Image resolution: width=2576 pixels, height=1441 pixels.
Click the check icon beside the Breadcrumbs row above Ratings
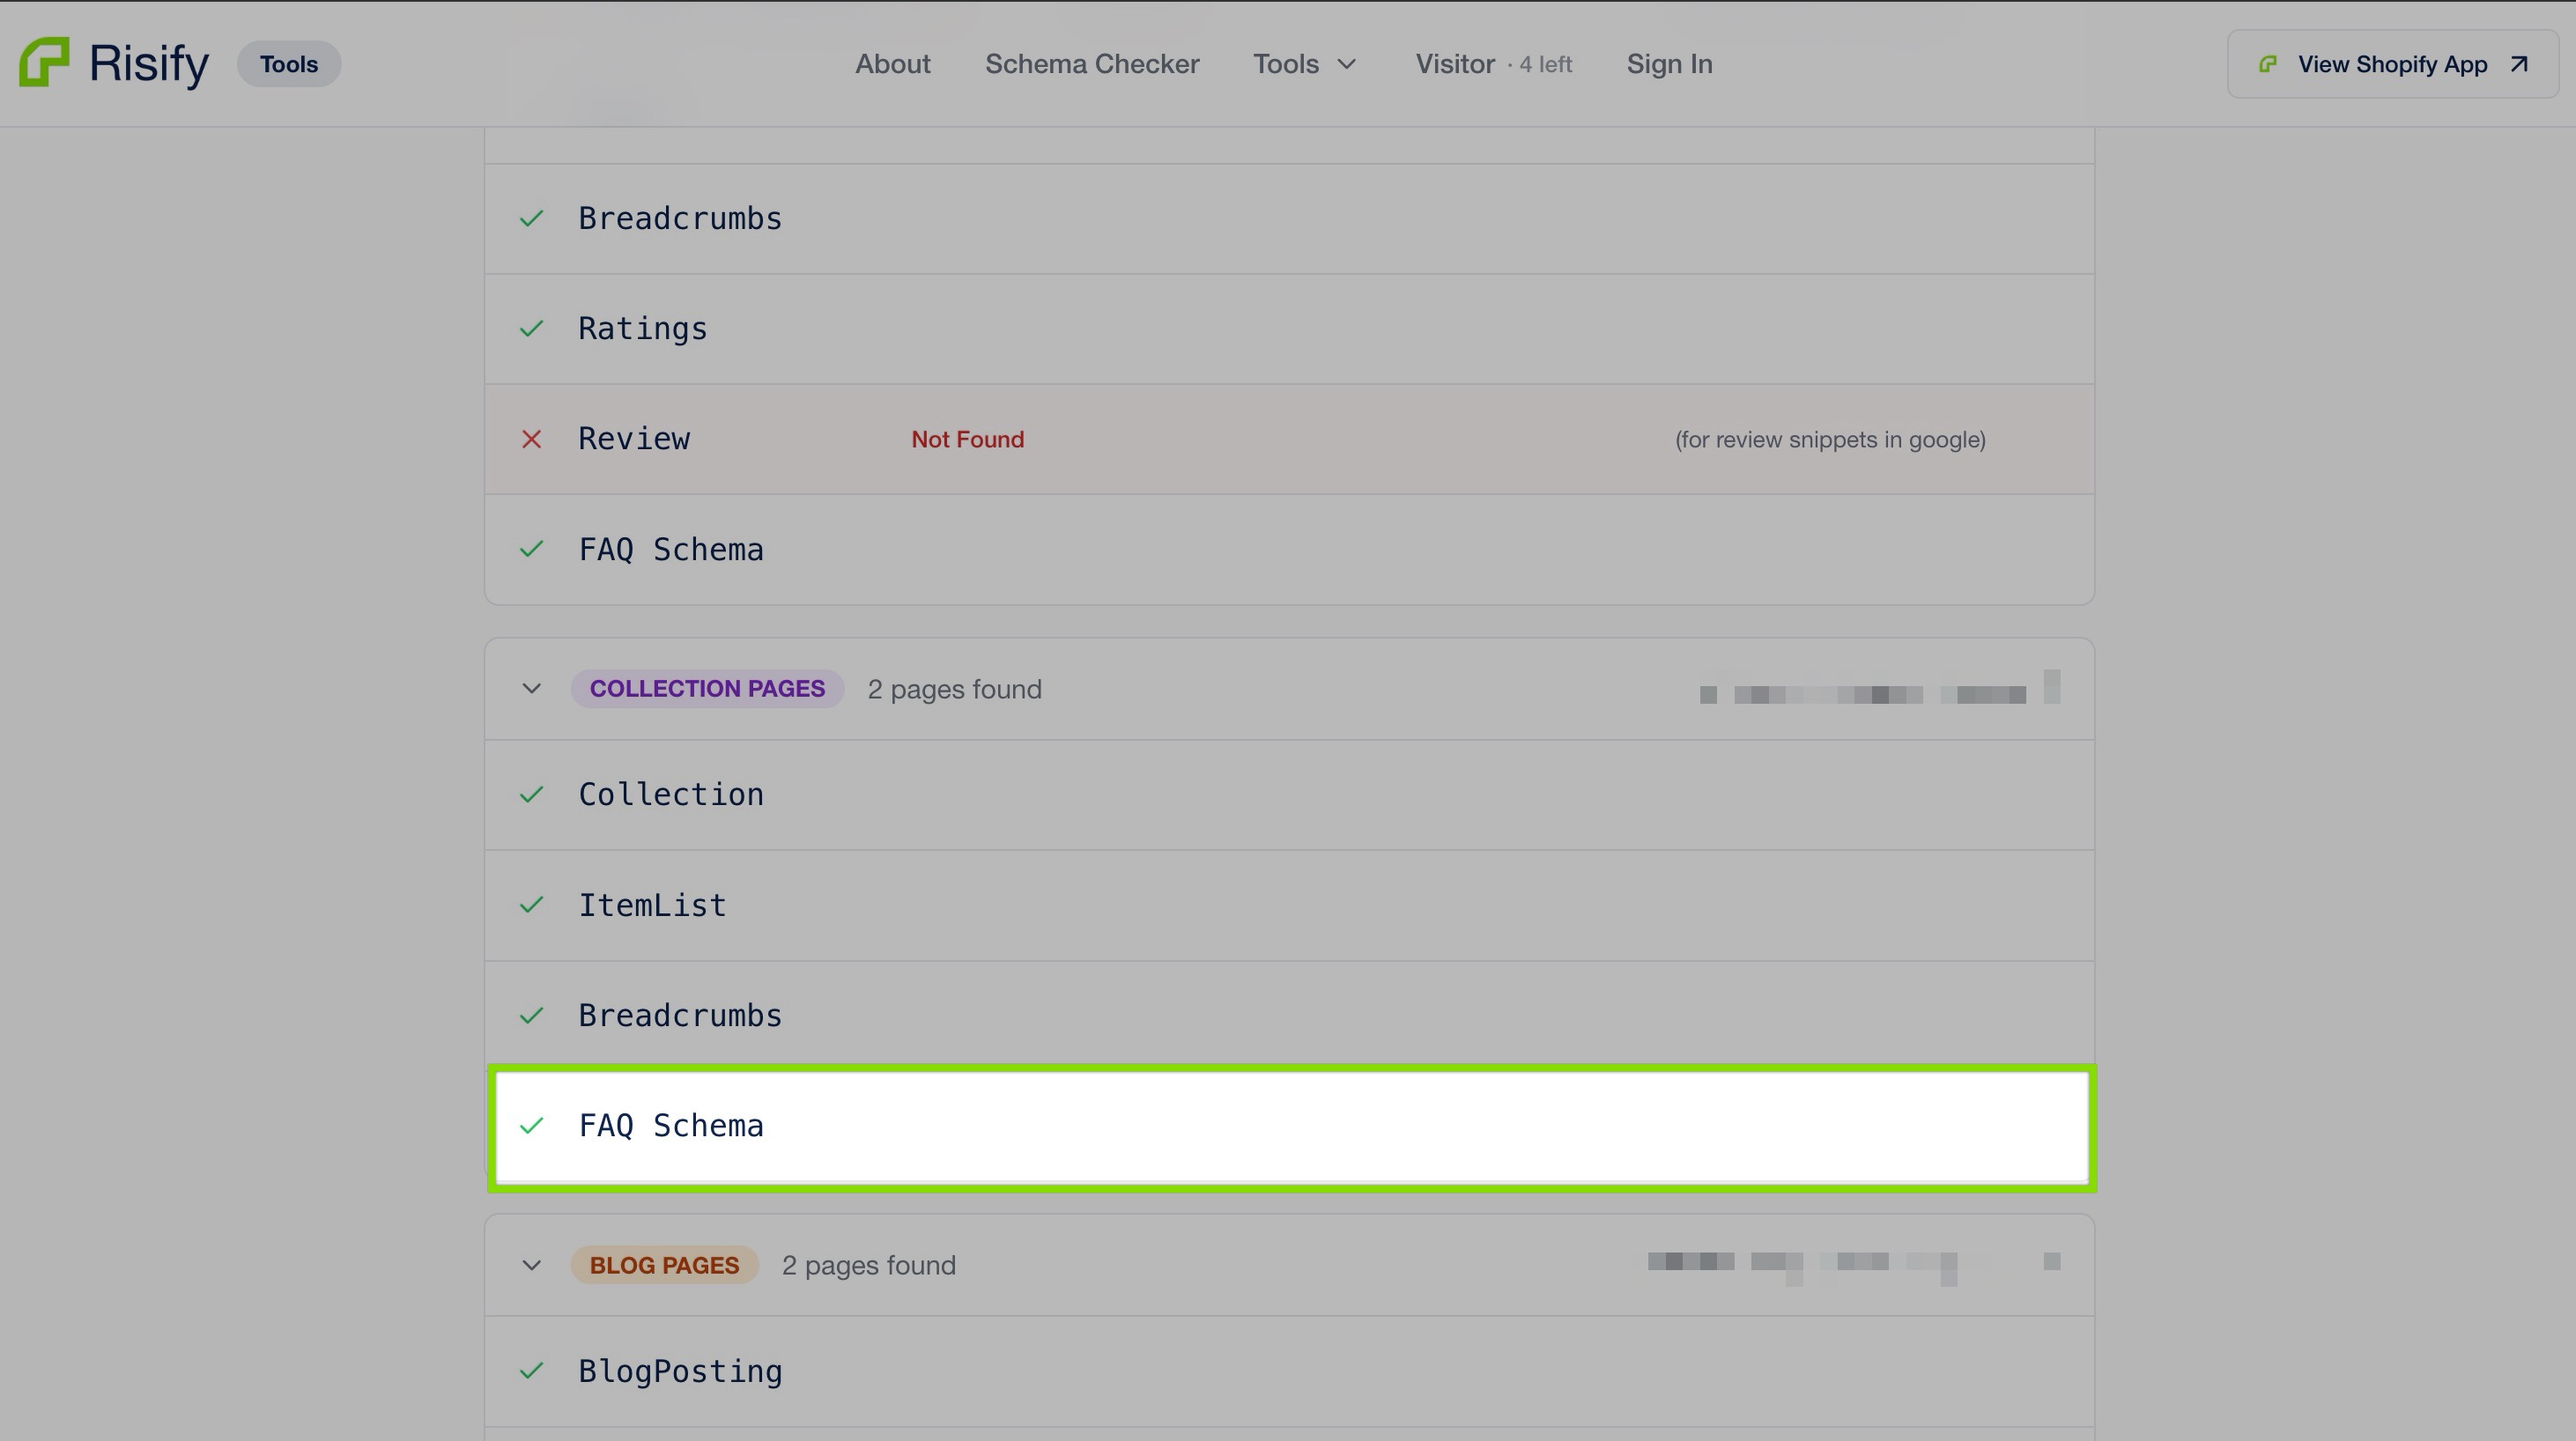point(531,218)
